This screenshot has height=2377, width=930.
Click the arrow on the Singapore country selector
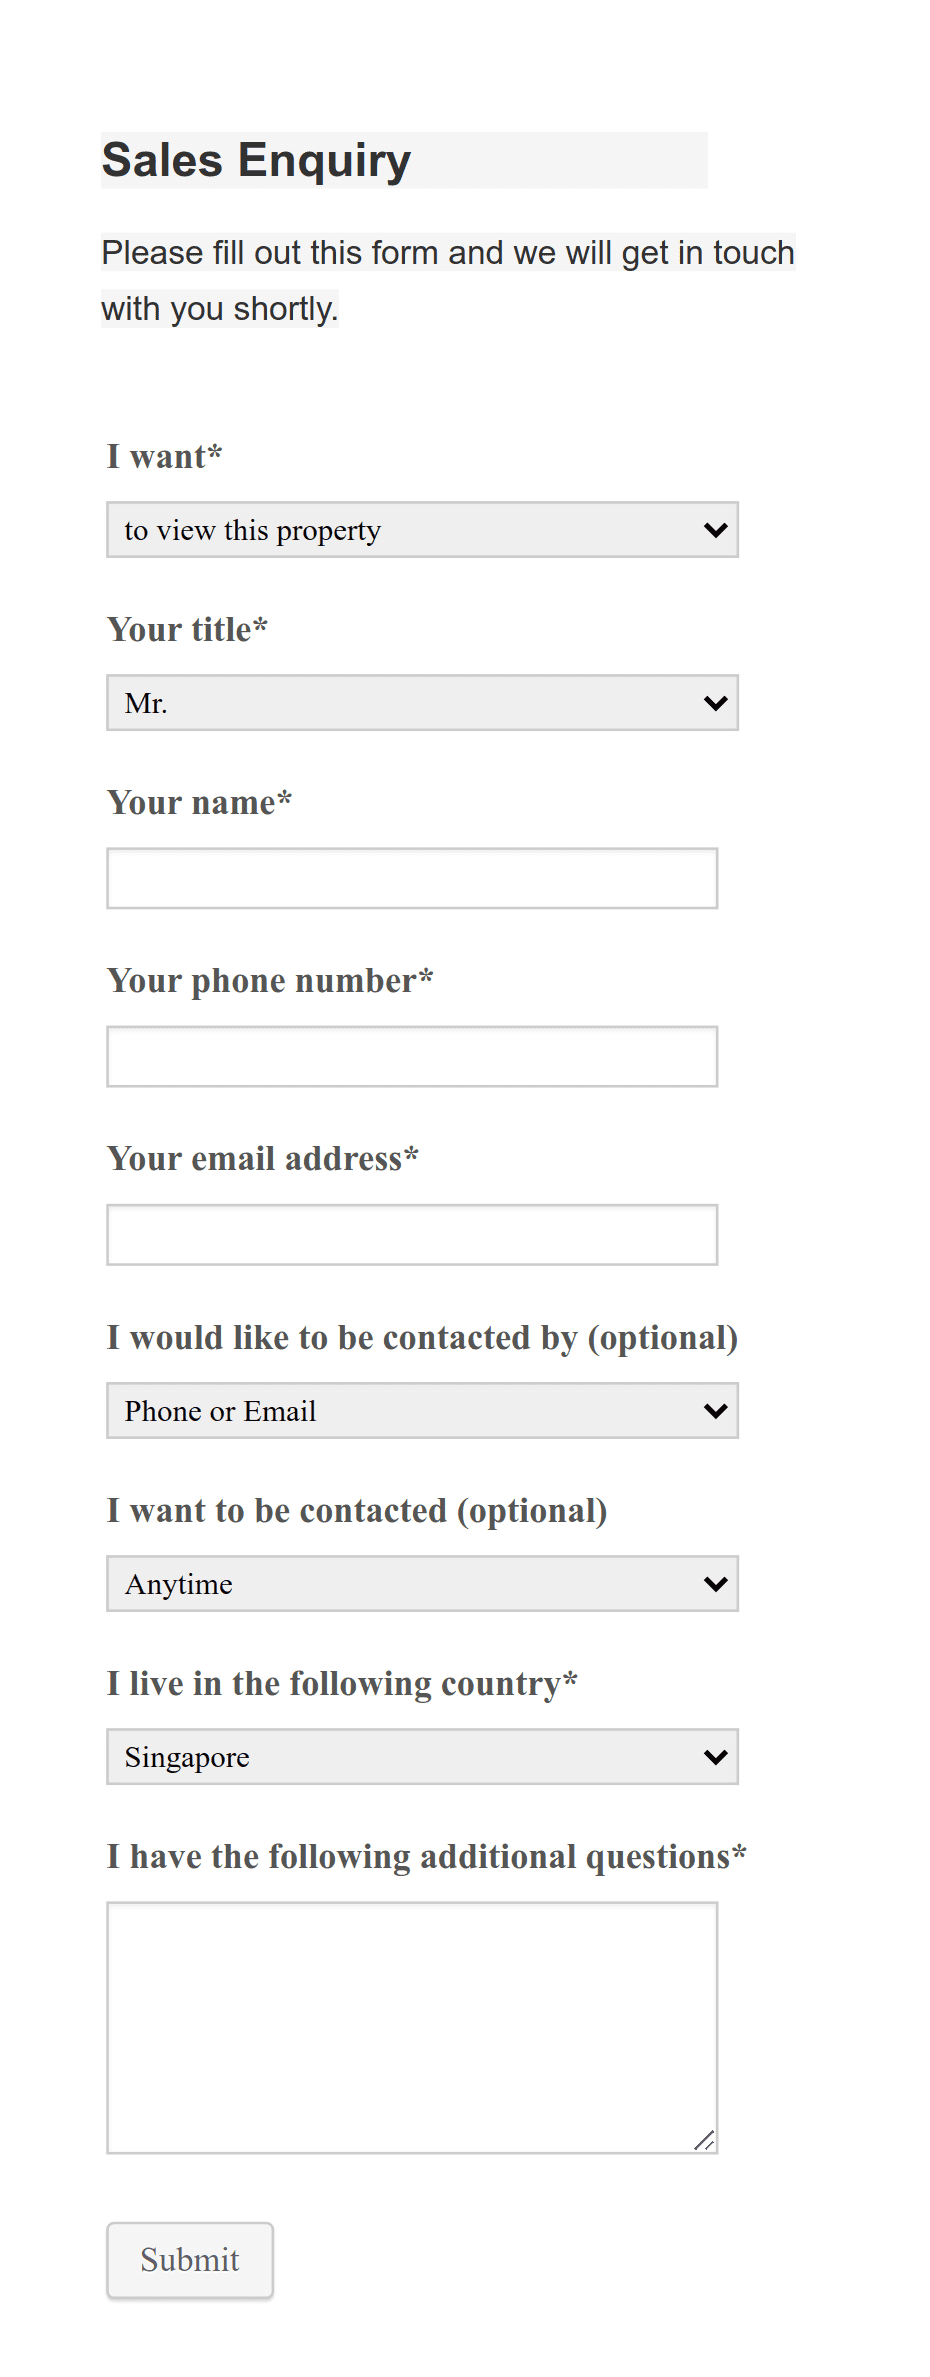pyautogui.click(x=714, y=1756)
